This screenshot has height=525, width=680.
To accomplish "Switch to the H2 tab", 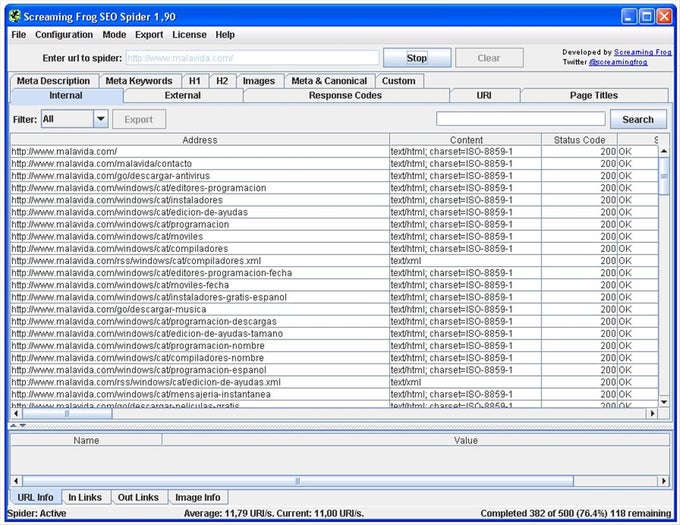I will pyautogui.click(x=222, y=81).
